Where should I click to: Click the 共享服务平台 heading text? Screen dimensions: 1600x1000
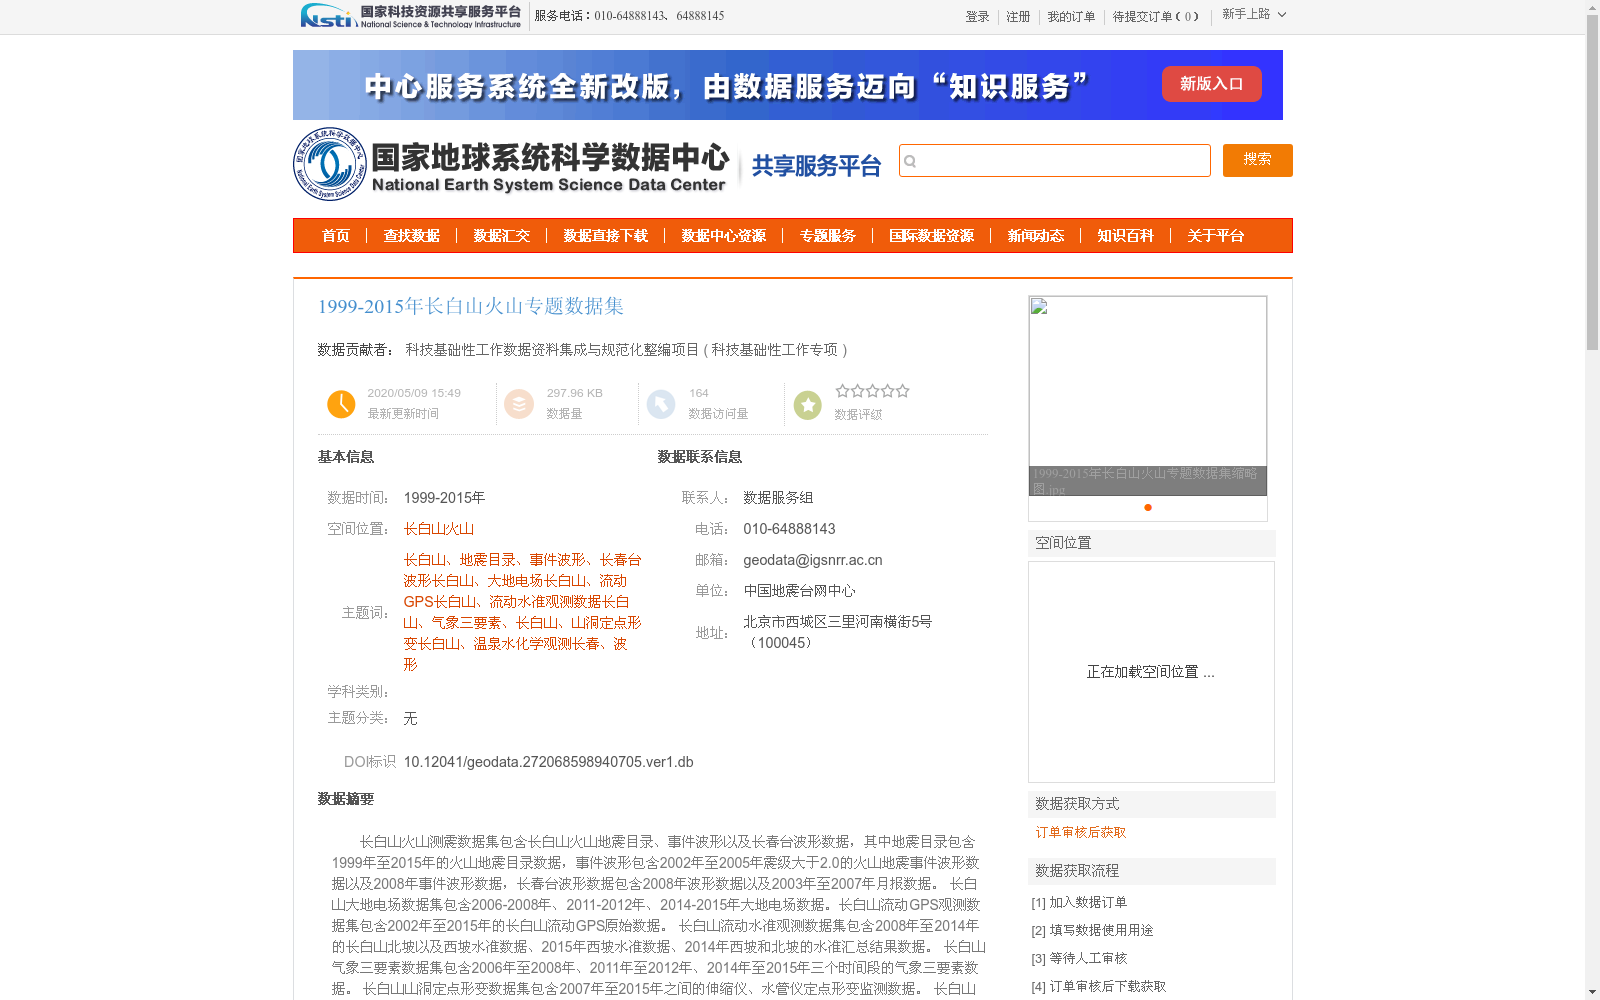816,166
